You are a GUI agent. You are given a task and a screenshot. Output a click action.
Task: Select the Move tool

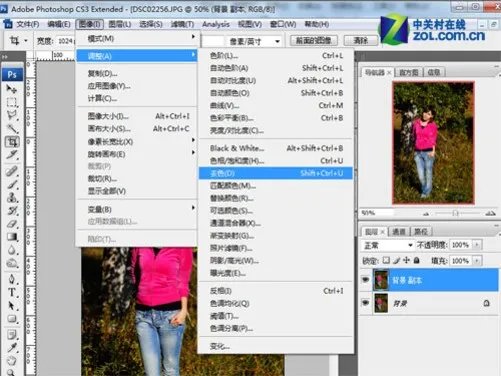12,89
